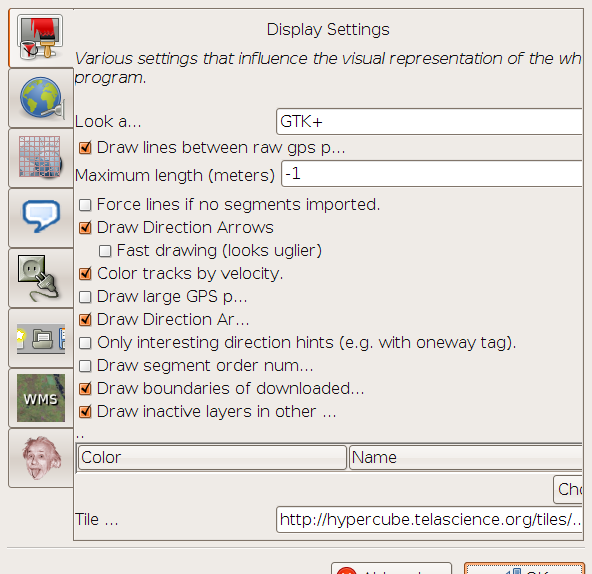Disable Draw lines between raw gps points

click(x=85, y=148)
